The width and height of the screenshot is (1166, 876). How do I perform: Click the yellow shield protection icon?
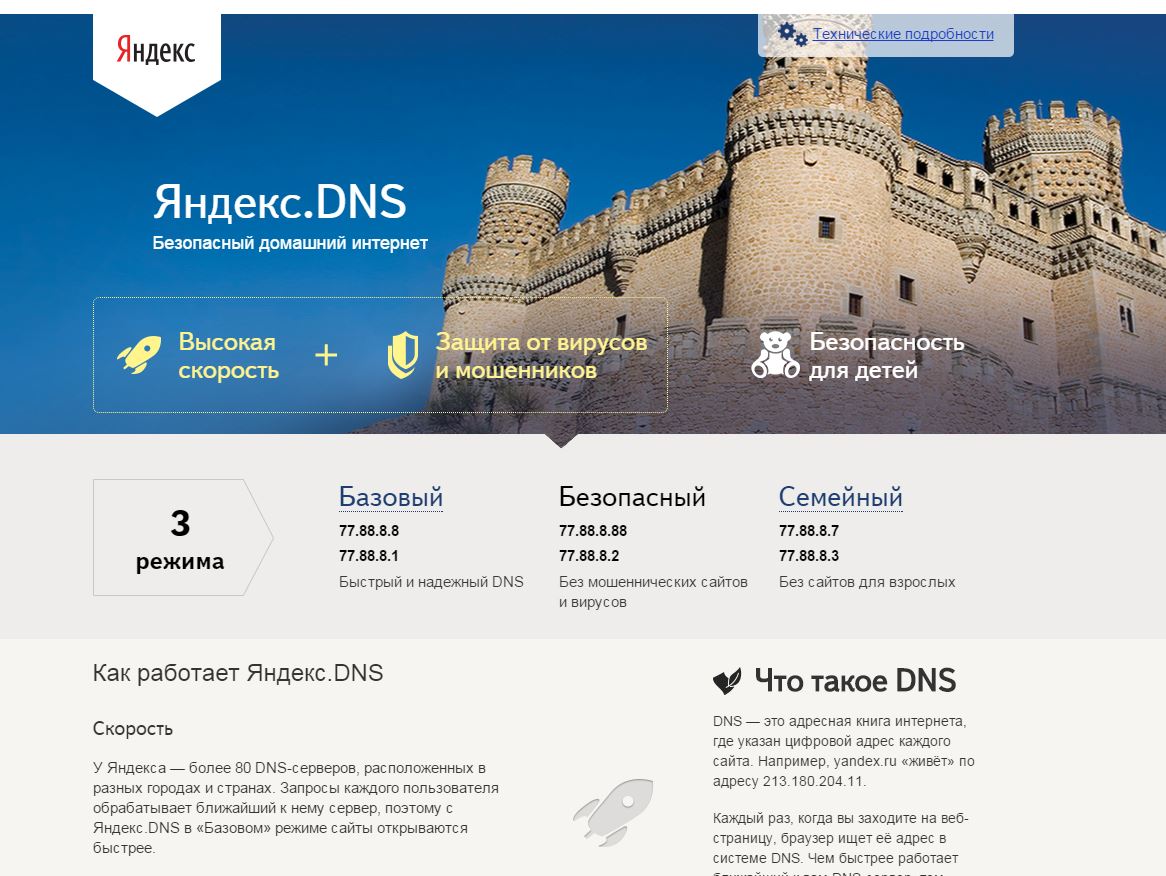coord(402,355)
